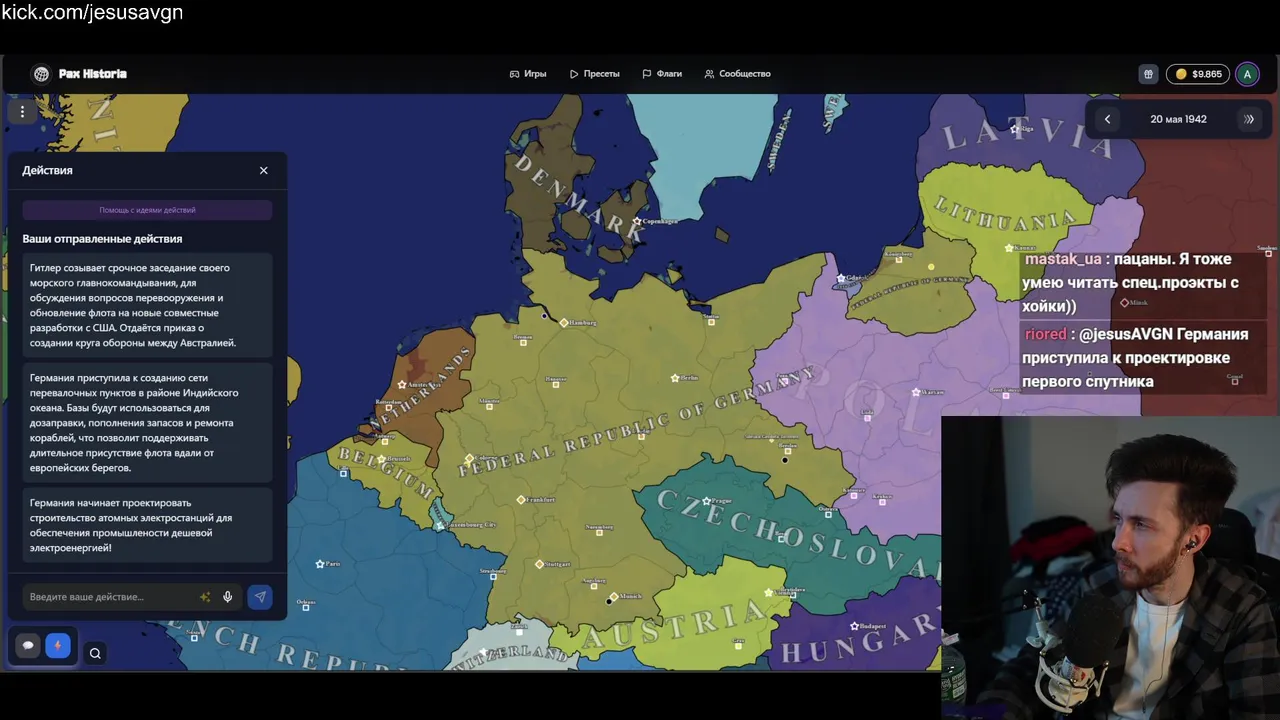Click the Budapest city star marker

[x=854, y=626]
